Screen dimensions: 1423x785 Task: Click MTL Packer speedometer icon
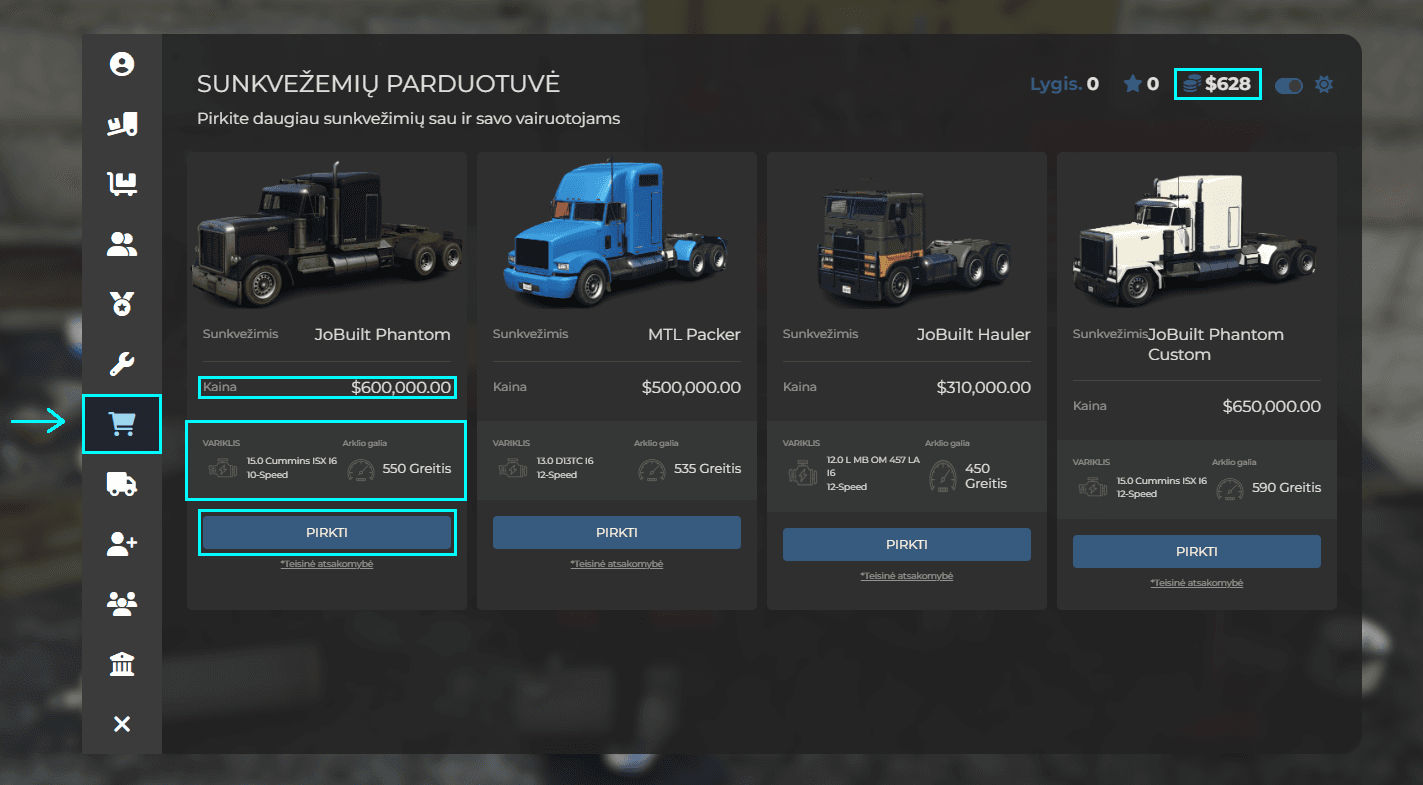[651, 468]
